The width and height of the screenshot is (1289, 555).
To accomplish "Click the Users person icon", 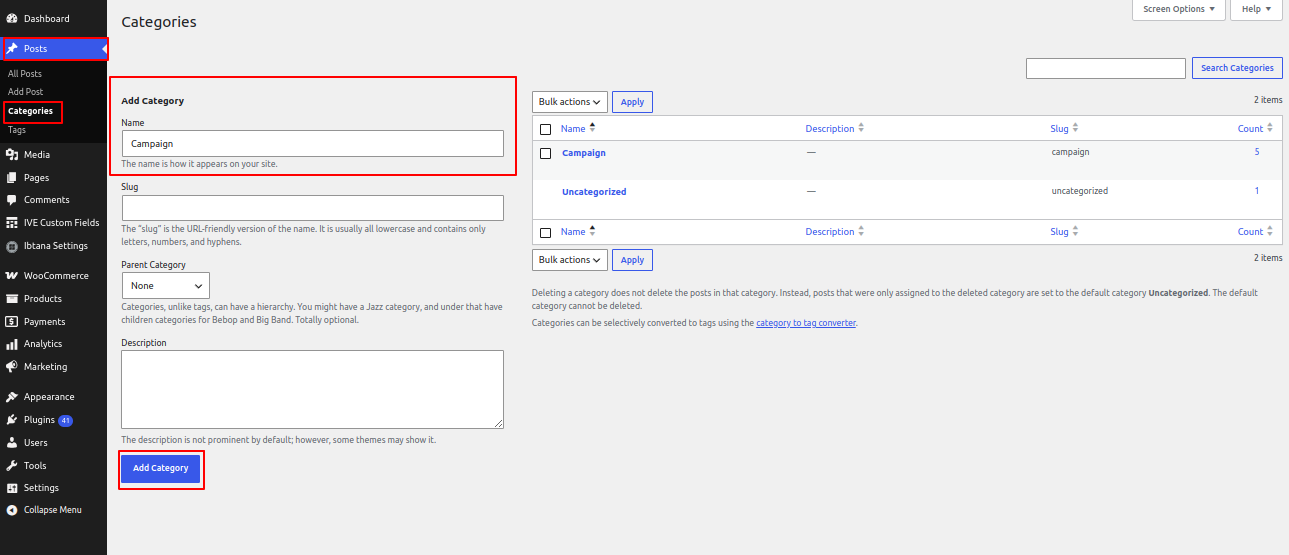I will click(12, 443).
